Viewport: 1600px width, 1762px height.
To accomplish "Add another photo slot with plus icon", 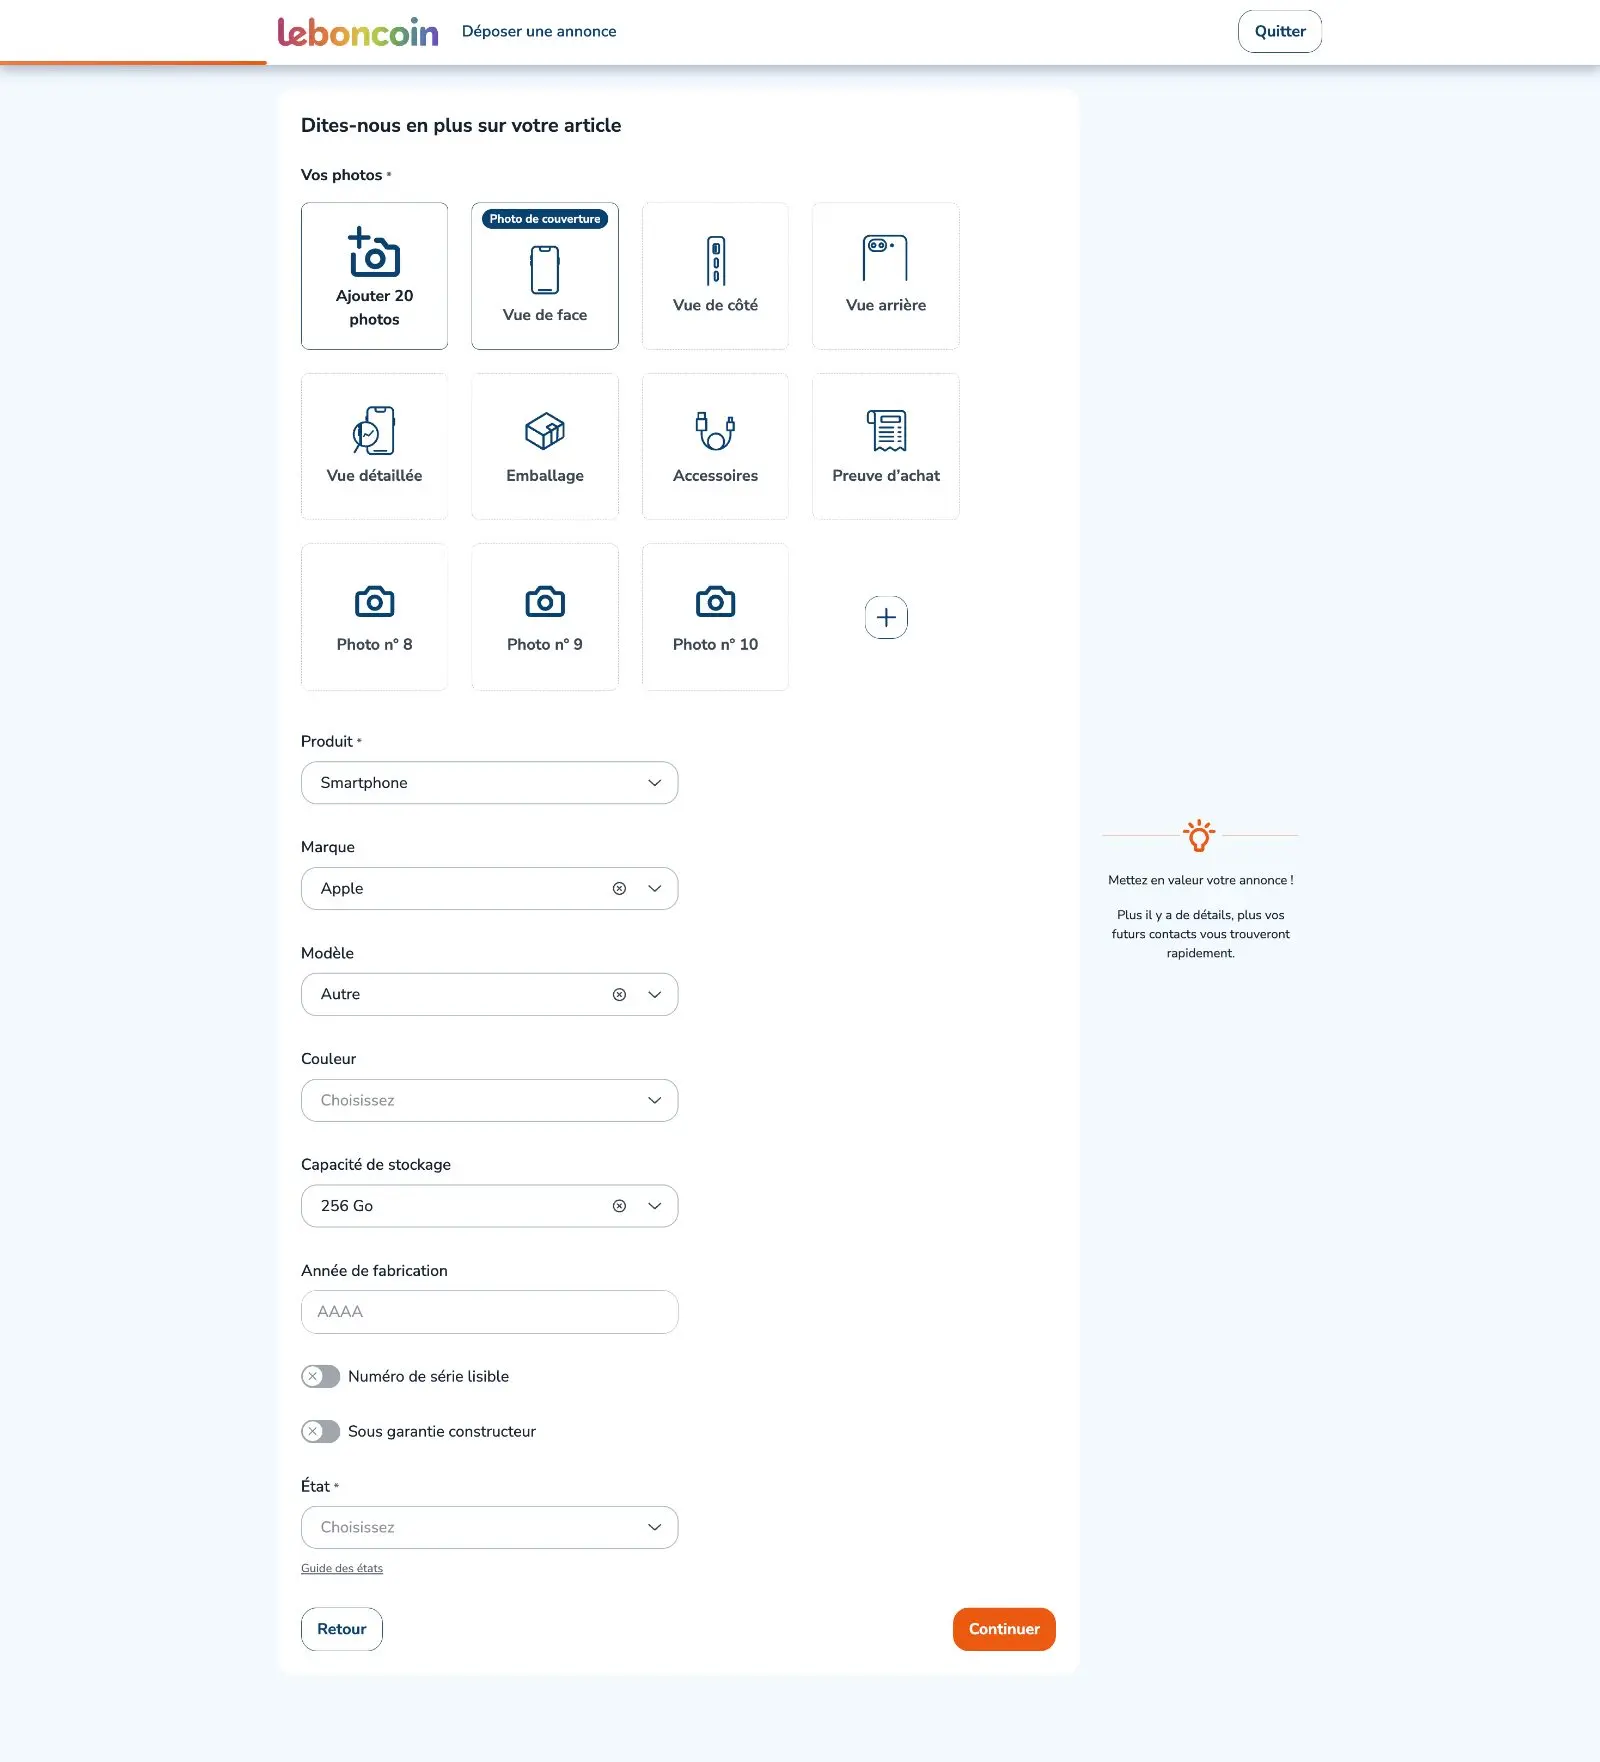I will tap(886, 617).
